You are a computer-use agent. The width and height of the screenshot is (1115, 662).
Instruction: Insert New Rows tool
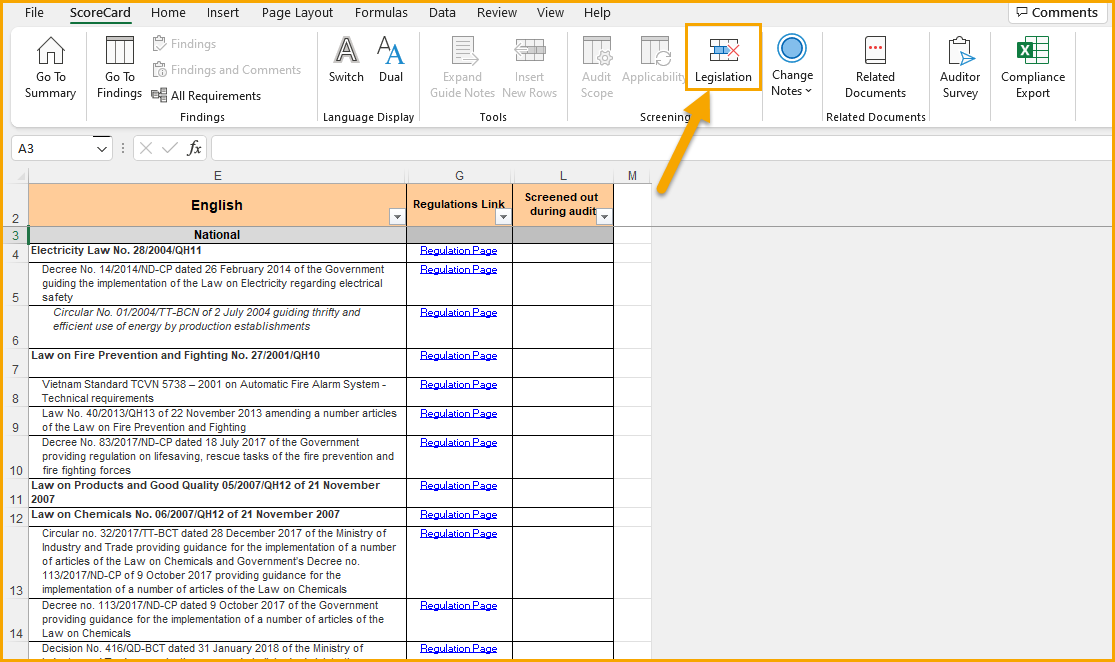[530, 68]
